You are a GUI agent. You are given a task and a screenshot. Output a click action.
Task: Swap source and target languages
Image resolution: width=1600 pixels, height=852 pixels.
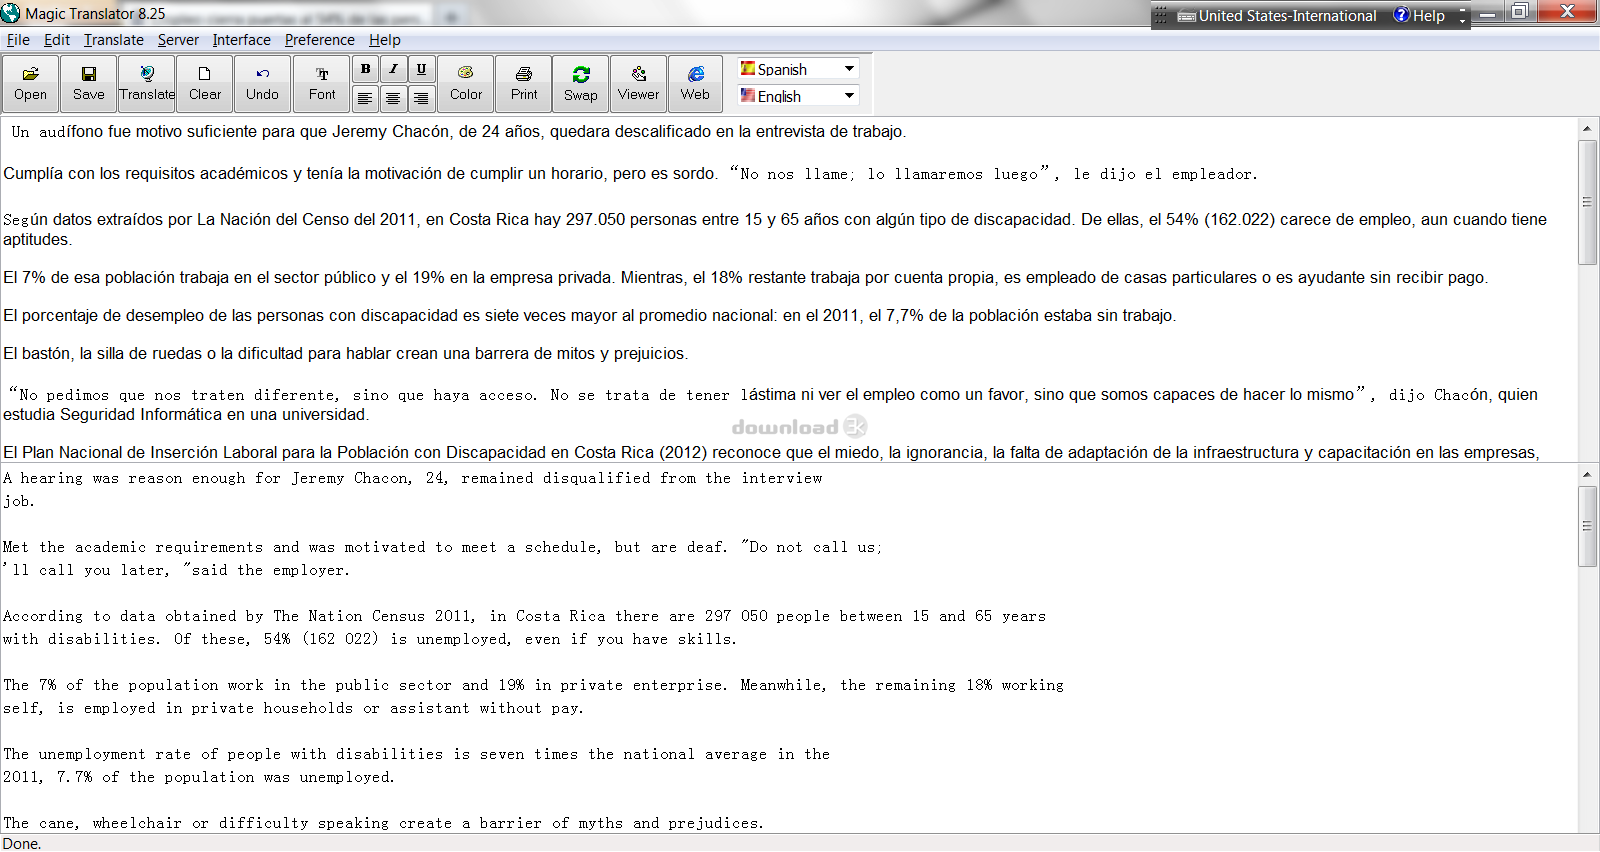tap(580, 83)
